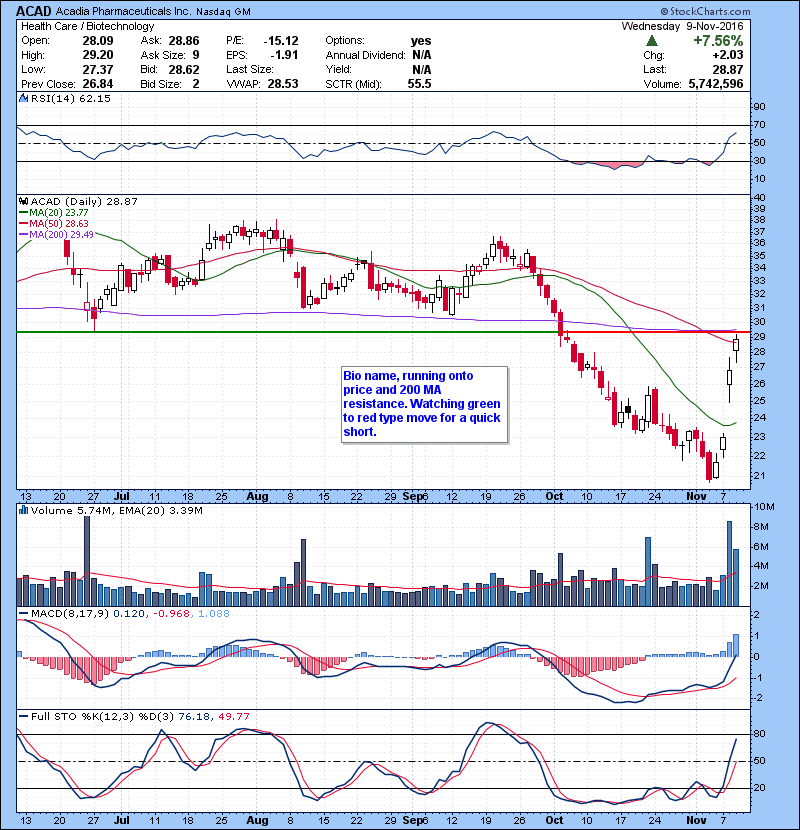The width and height of the screenshot is (800, 830).
Task: Click the Prev Close 26.84 value
Action: click(x=98, y=84)
